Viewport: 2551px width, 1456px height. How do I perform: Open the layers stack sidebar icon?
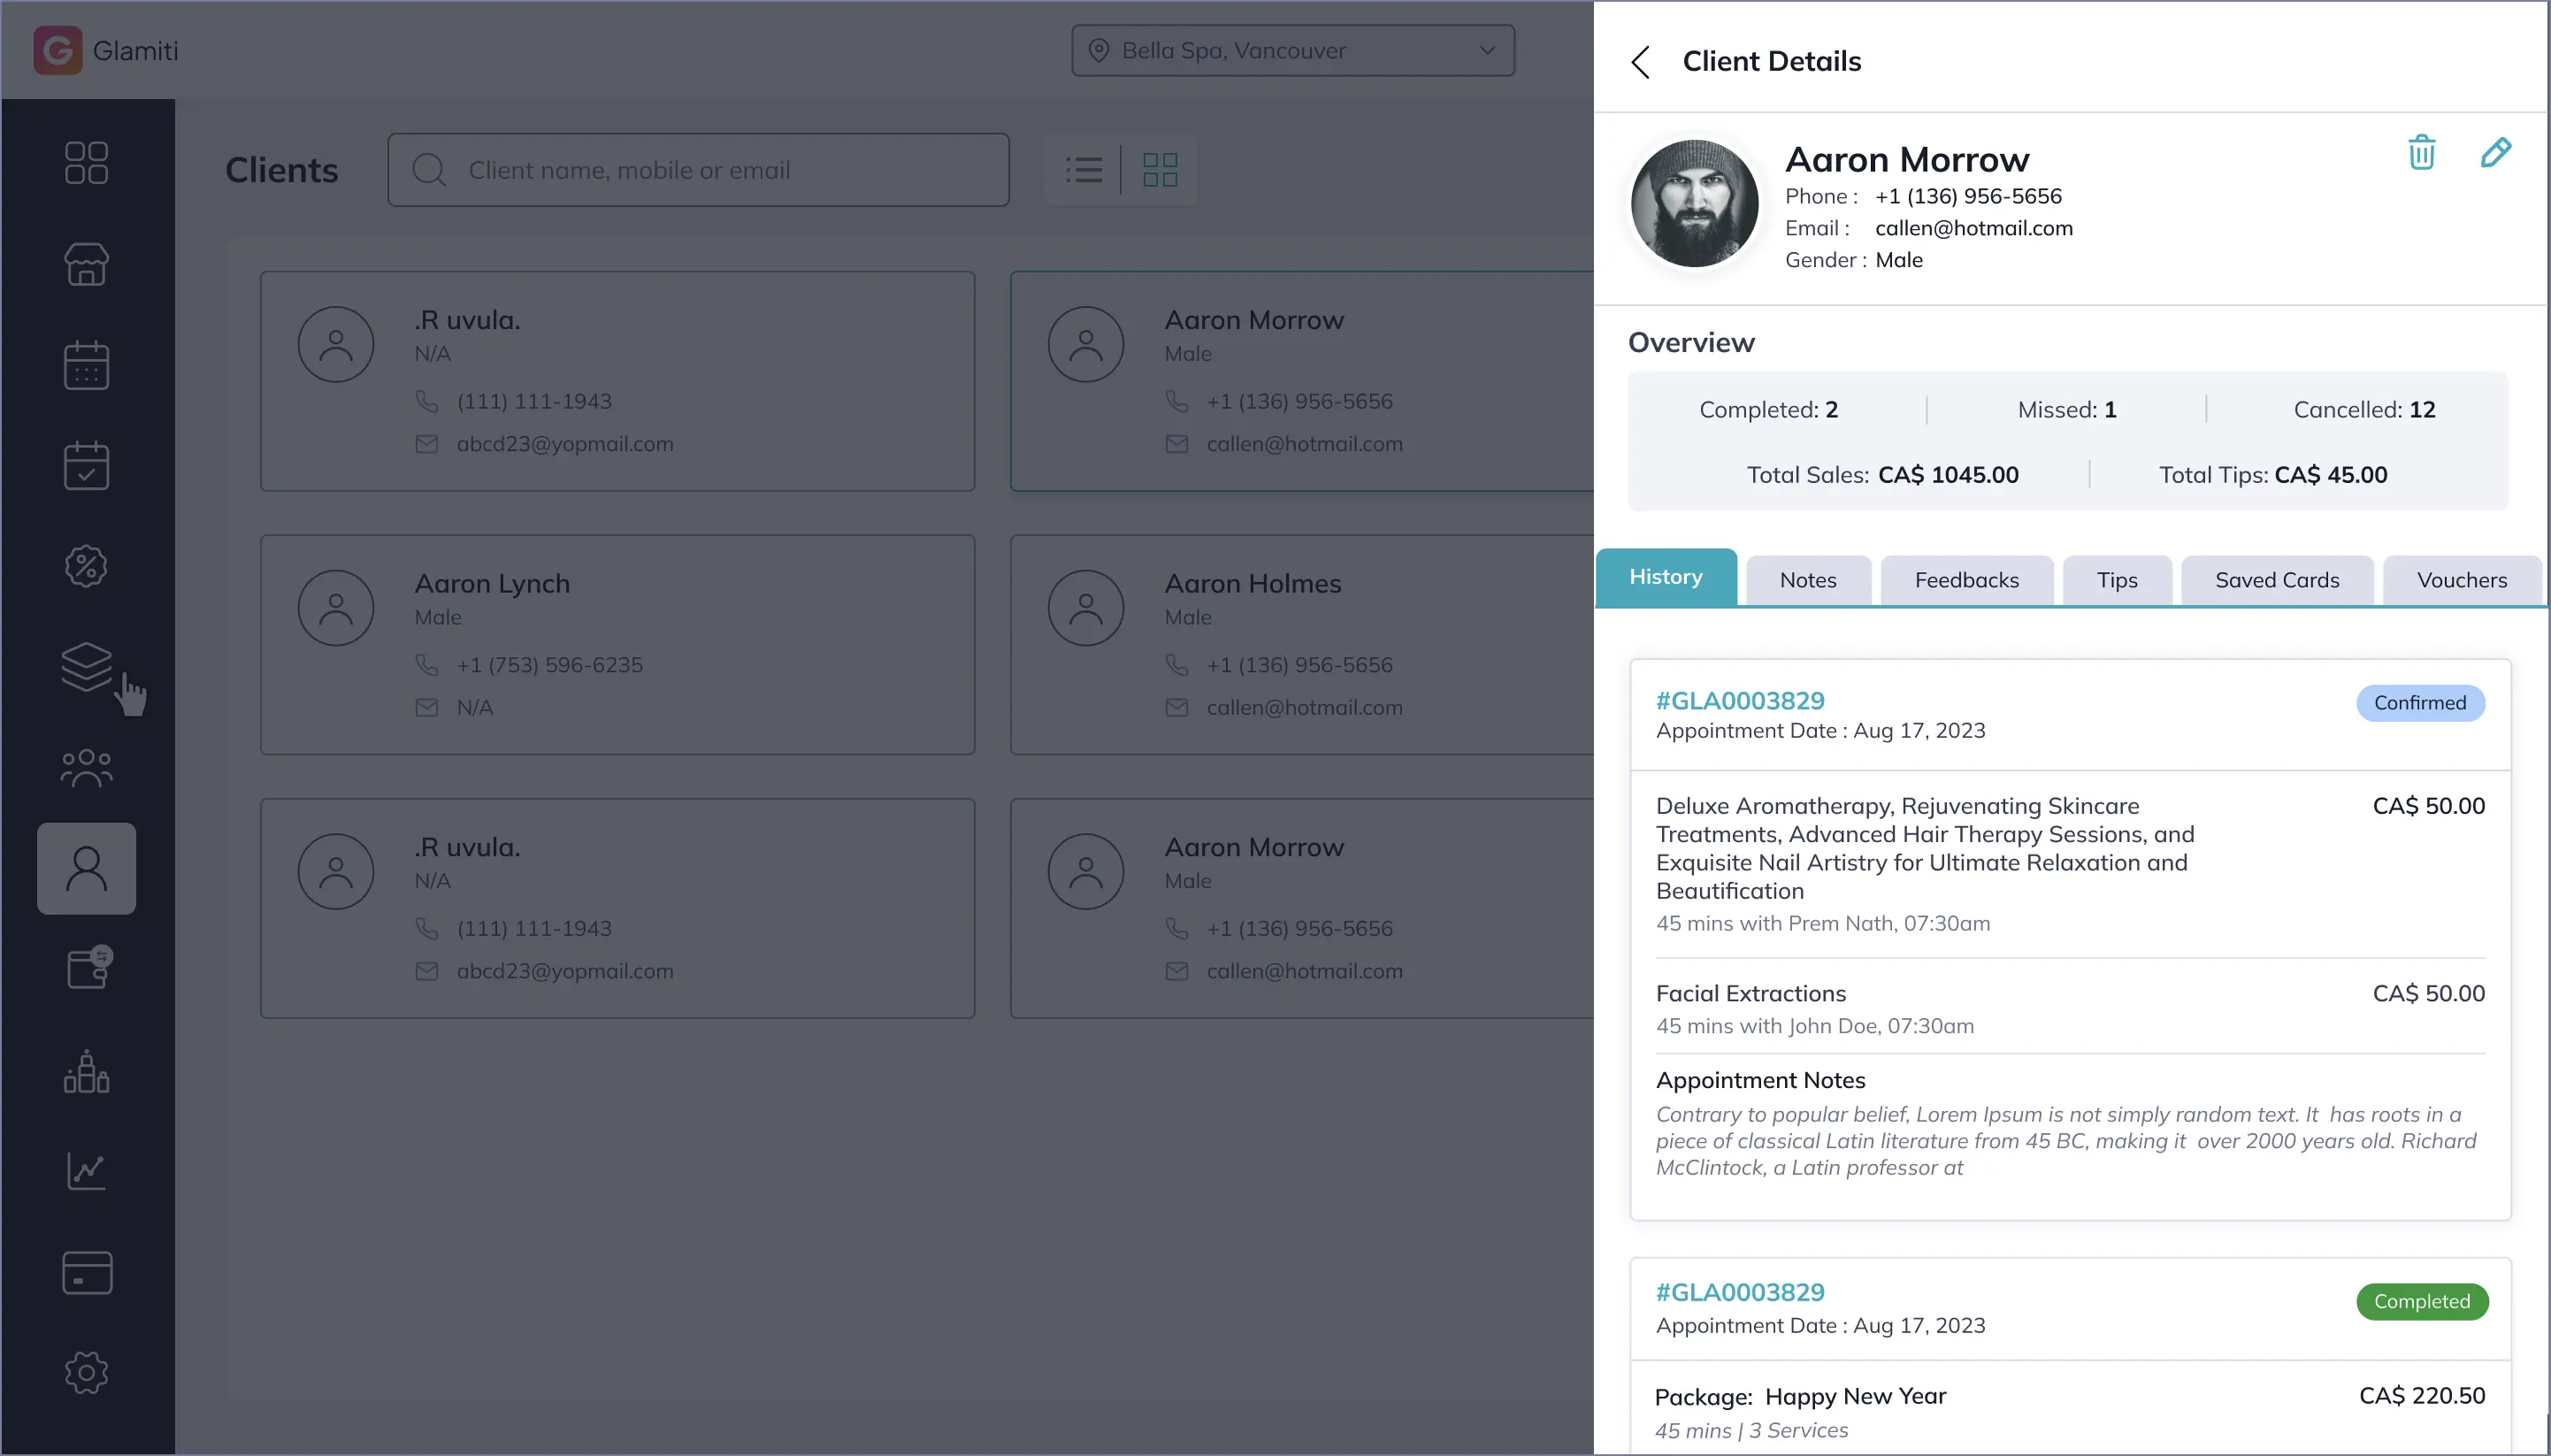tap(86, 666)
